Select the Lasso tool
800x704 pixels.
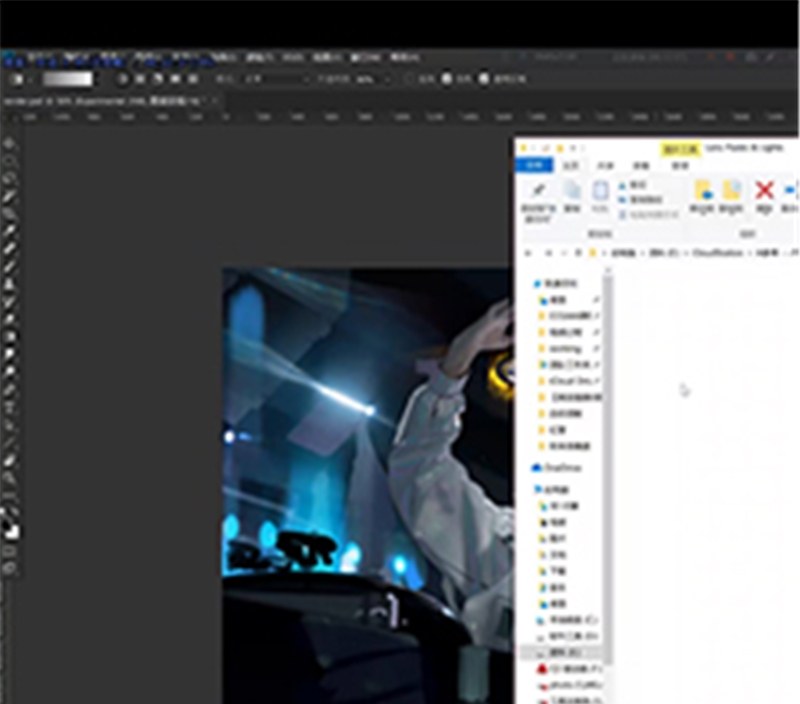tap(9, 179)
